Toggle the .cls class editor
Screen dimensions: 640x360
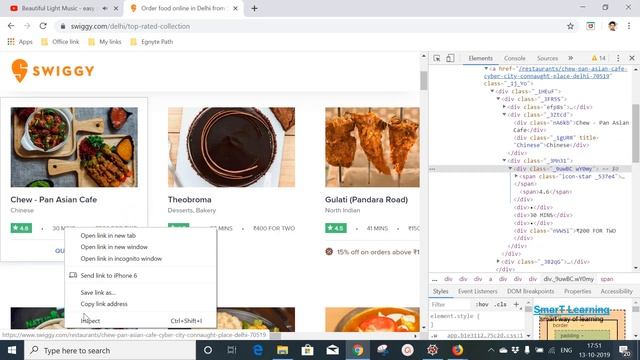[500, 304]
